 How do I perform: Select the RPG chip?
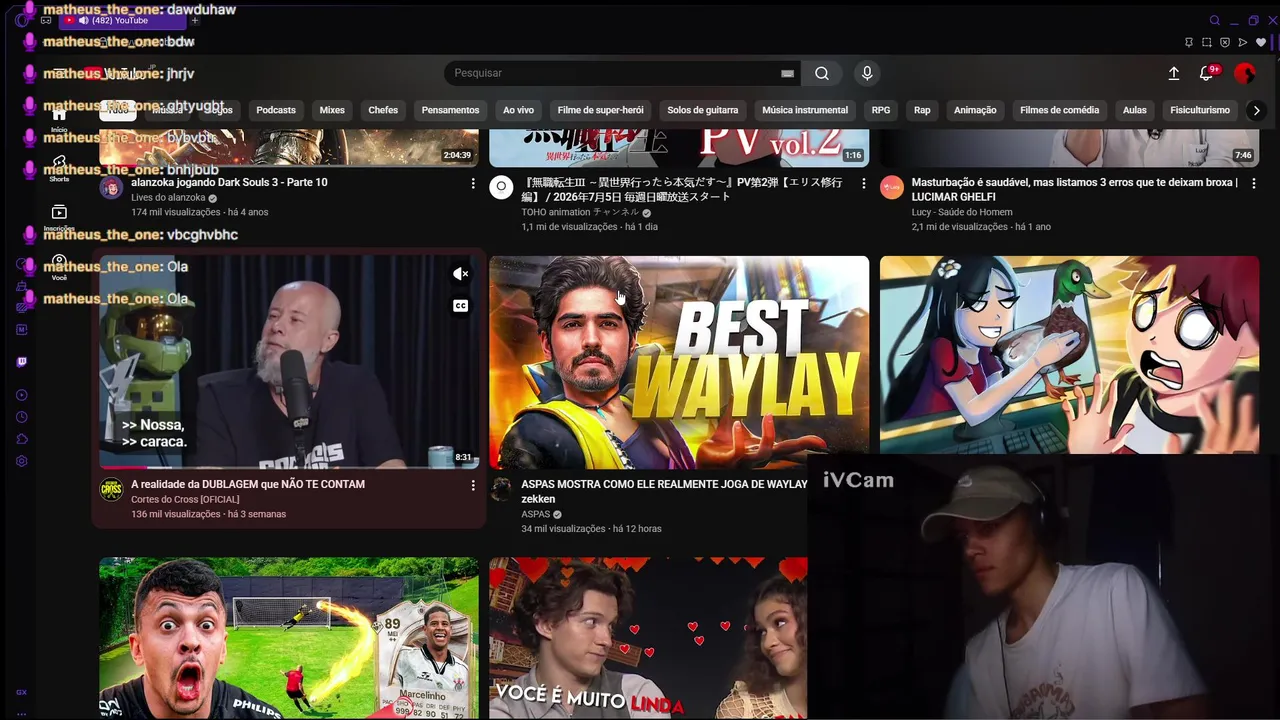[881, 110]
